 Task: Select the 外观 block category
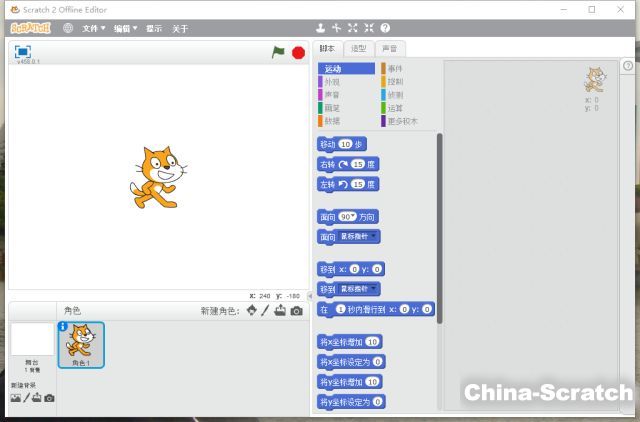point(333,82)
